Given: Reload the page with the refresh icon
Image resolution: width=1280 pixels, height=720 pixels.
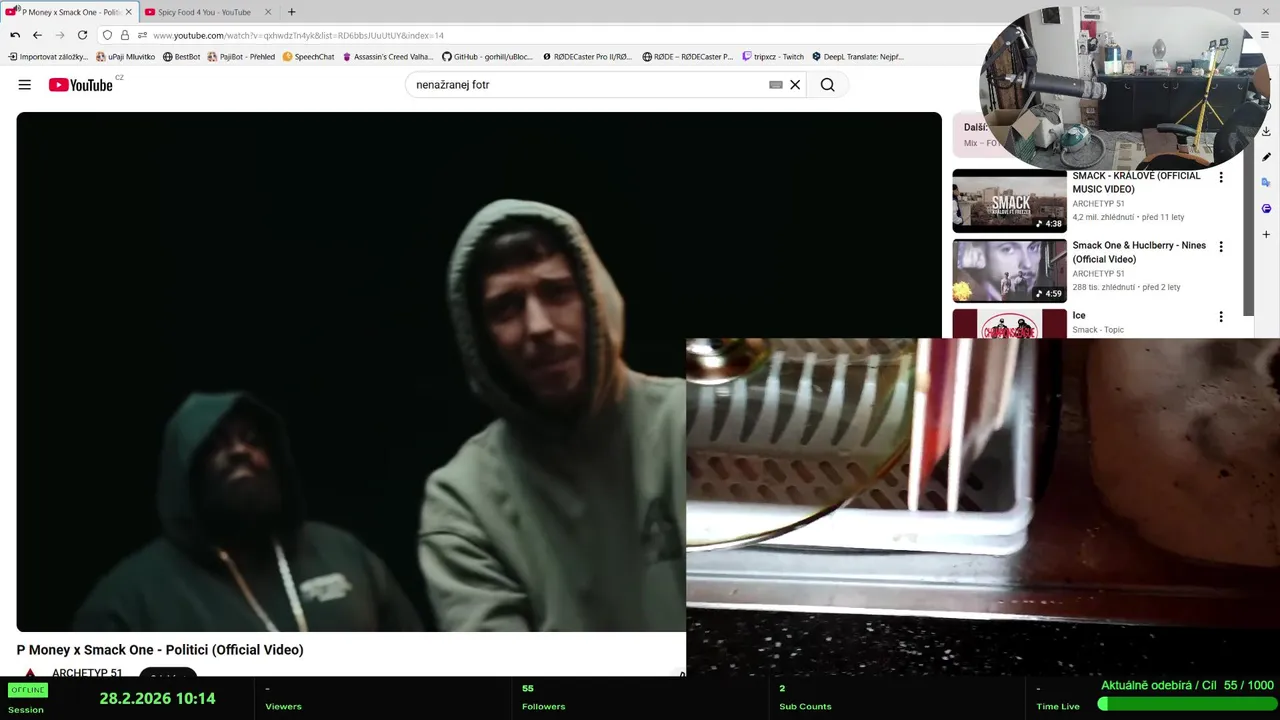Looking at the screenshot, I should (x=82, y=35).
